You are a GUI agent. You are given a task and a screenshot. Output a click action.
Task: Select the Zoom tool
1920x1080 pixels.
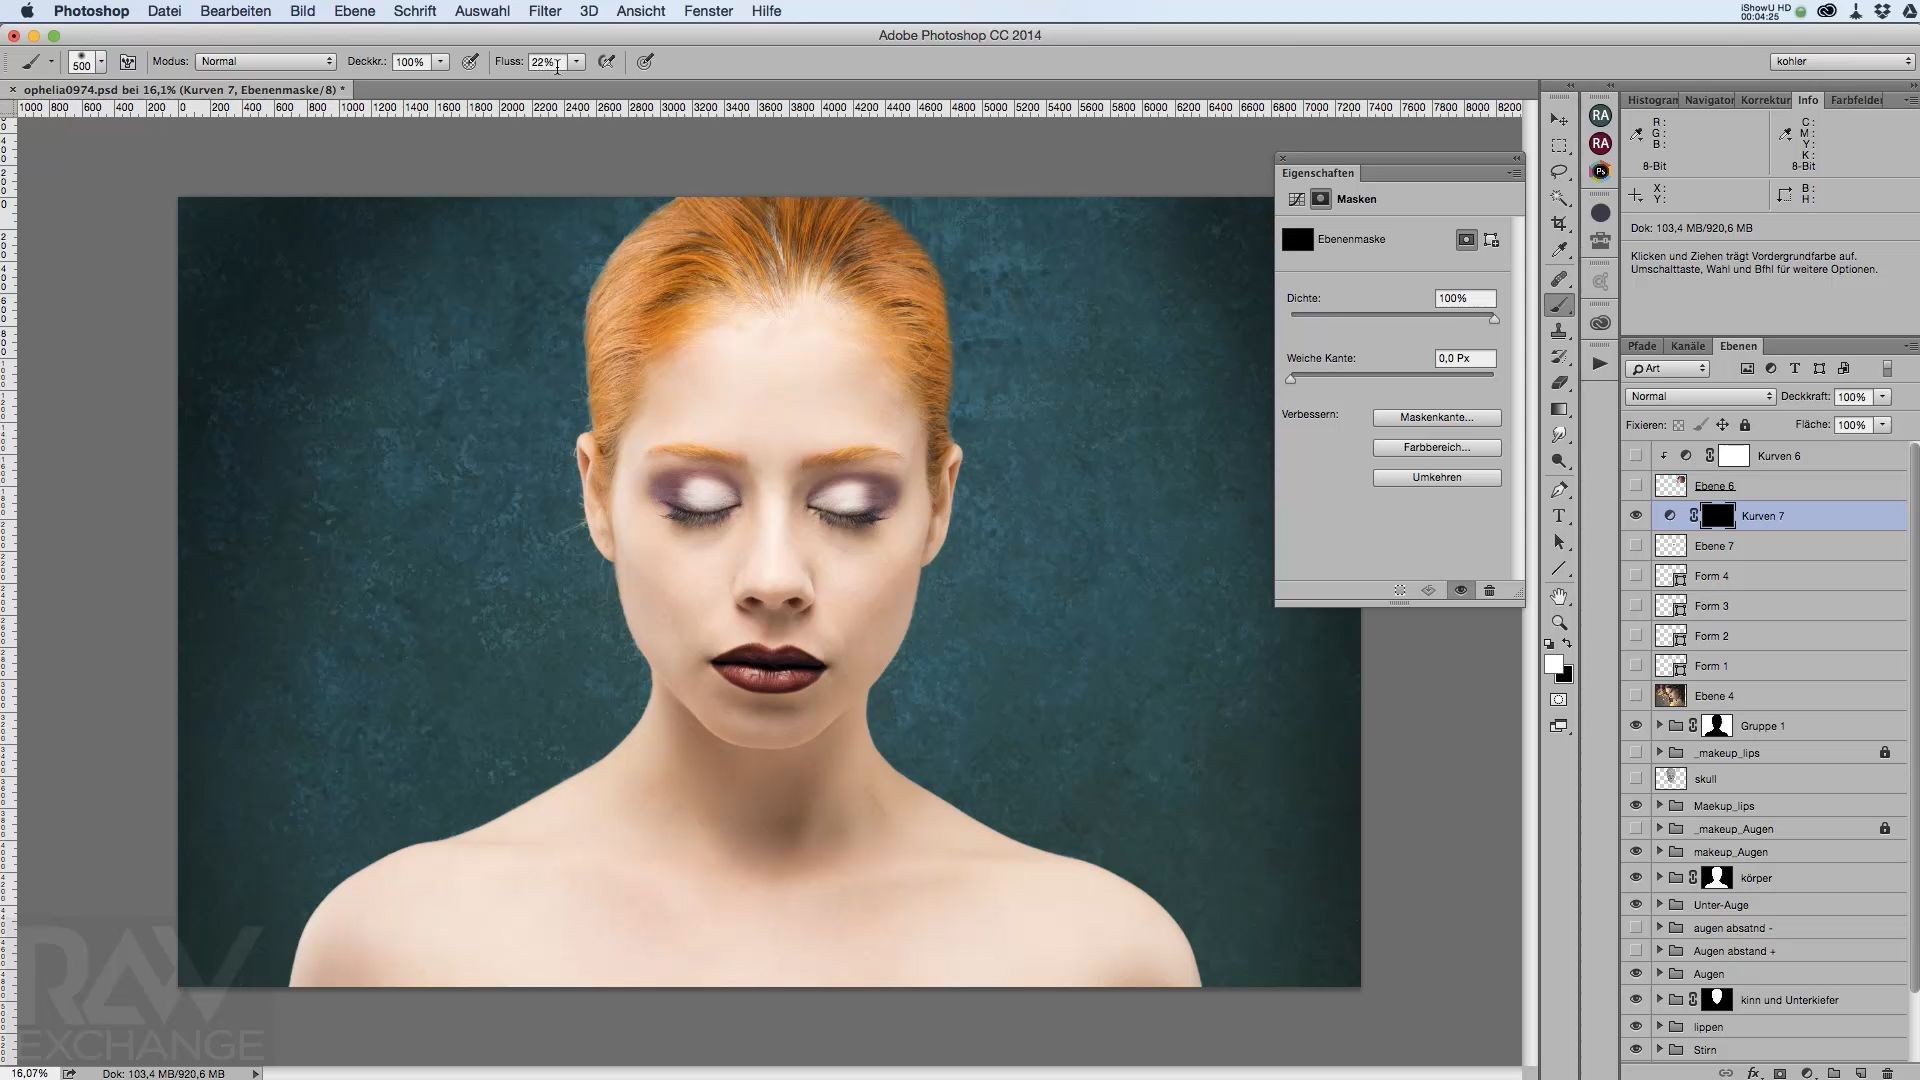(1559, 622)
